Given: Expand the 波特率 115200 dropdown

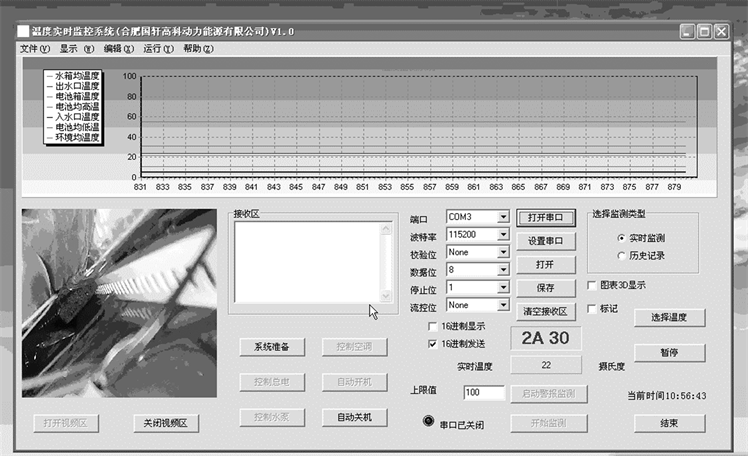Looking at the screenshot, I should (503, 235).
